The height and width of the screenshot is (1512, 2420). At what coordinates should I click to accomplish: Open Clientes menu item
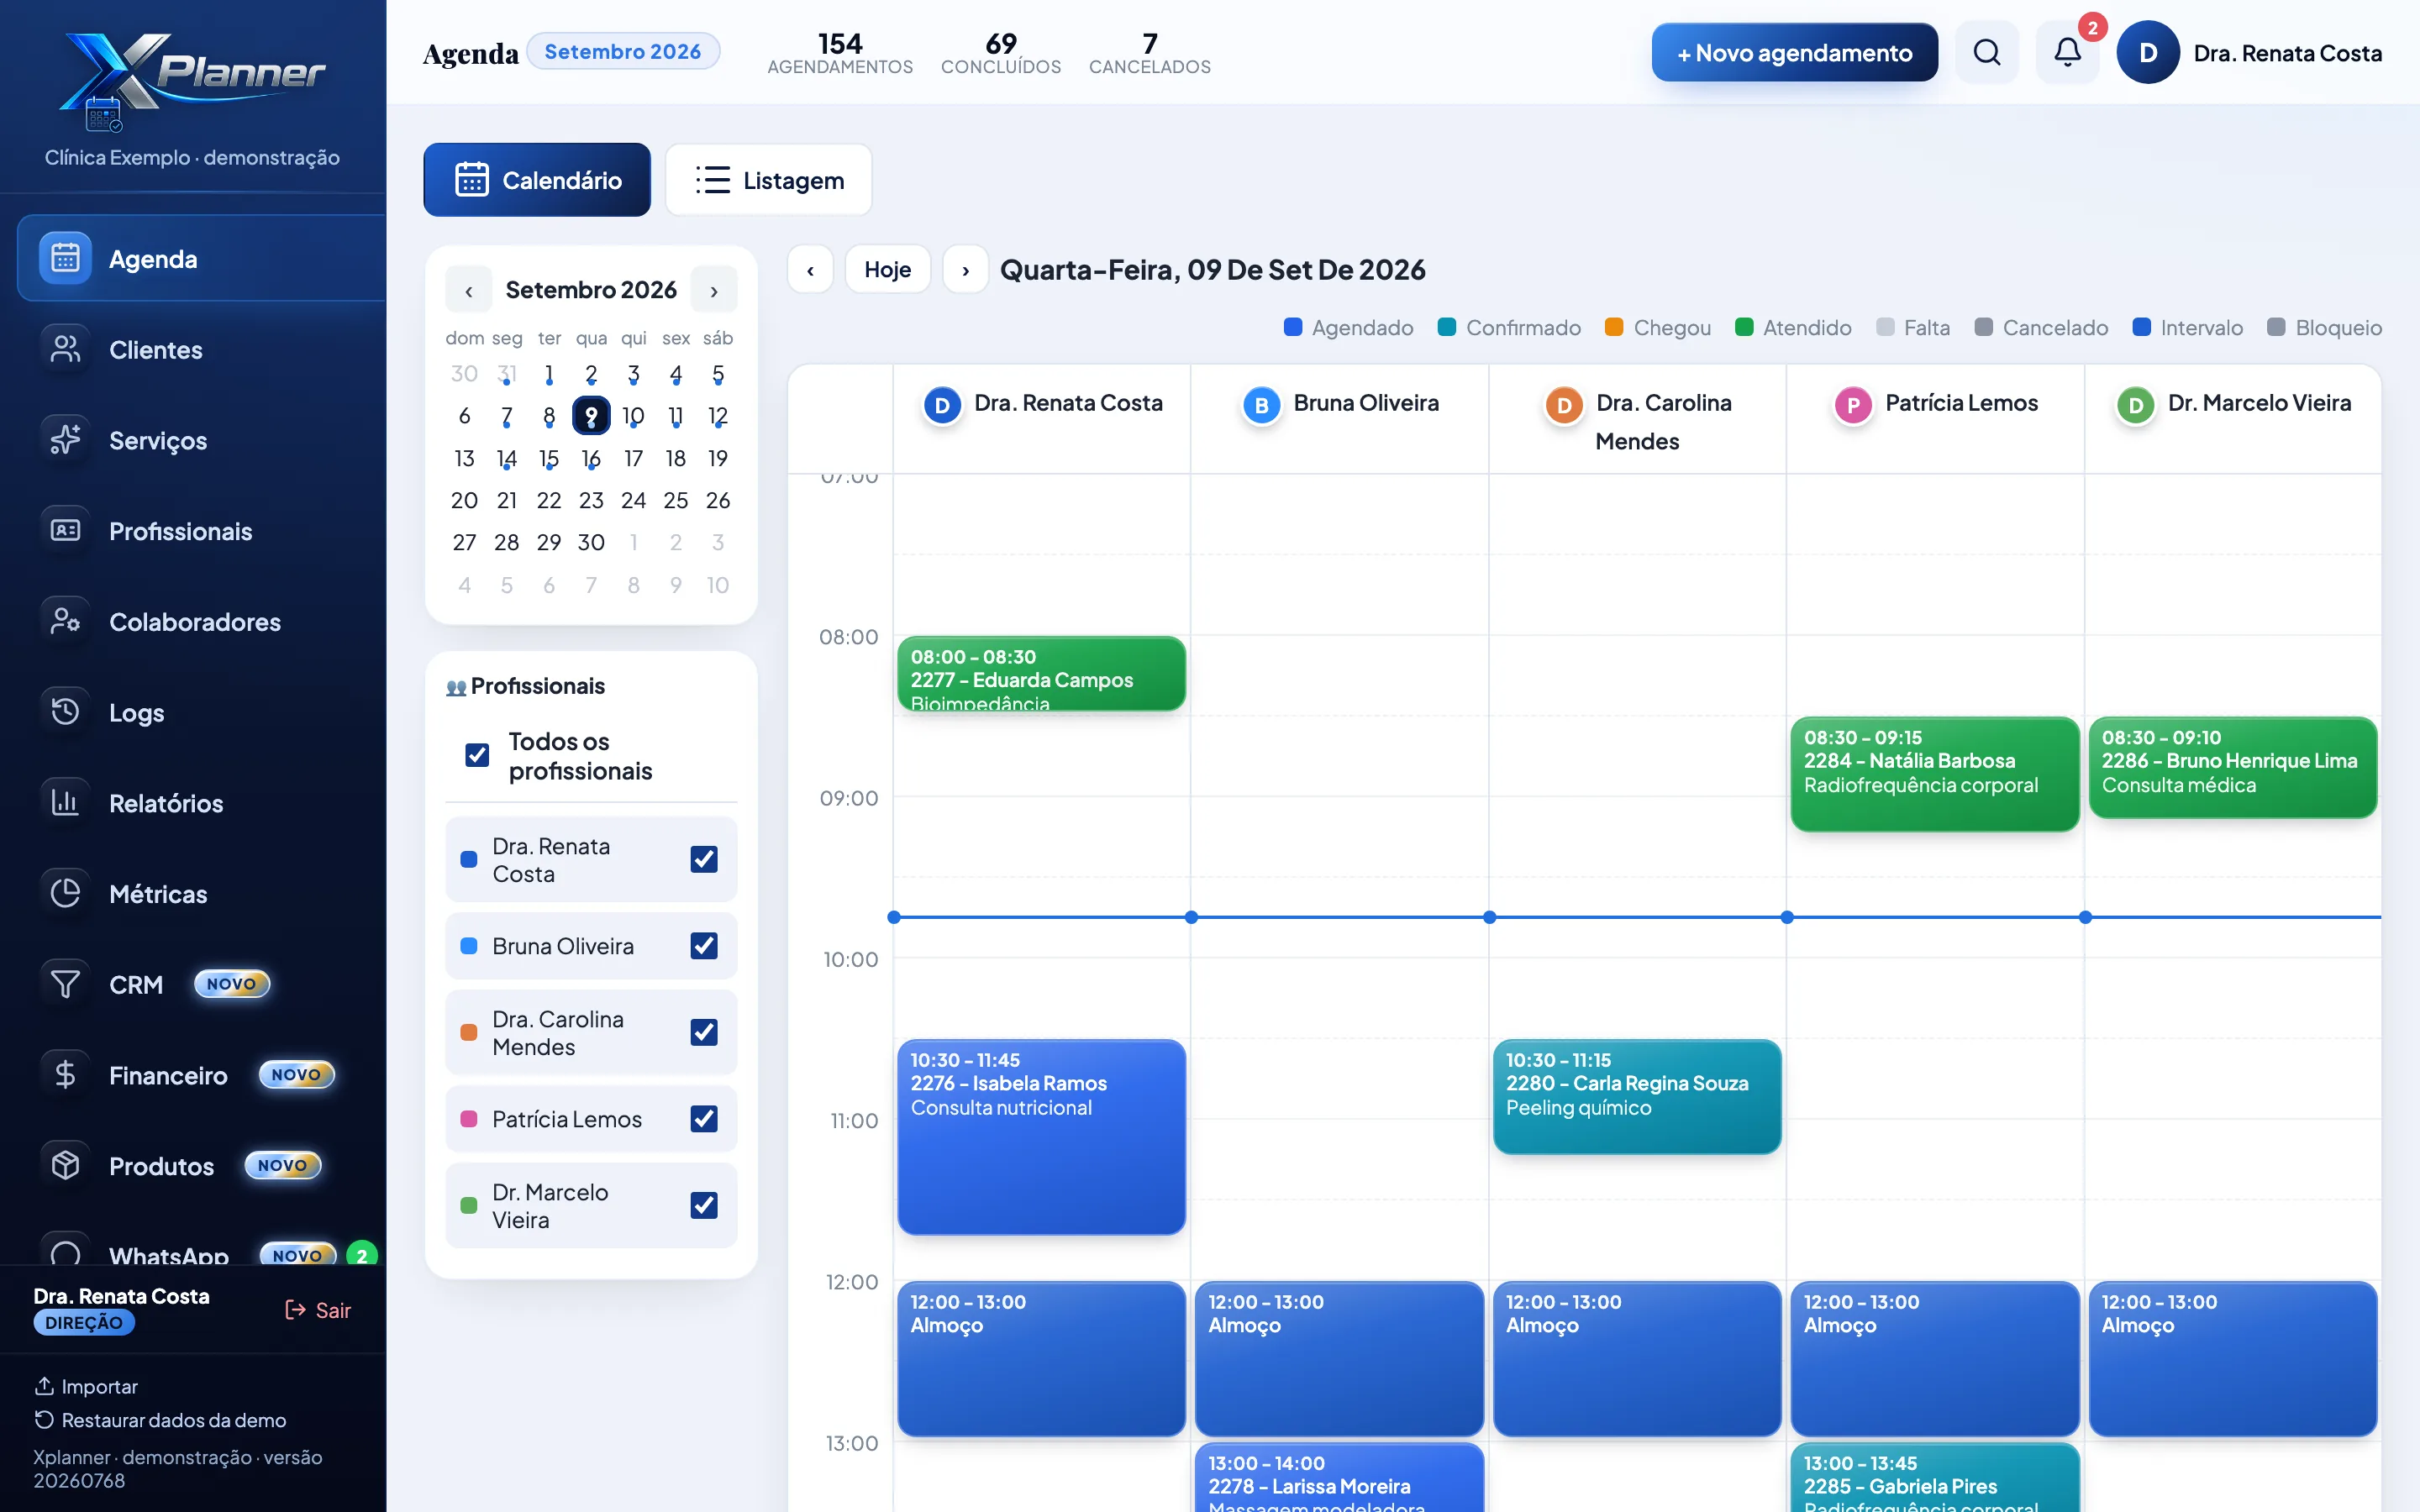(x=201, y=349)
